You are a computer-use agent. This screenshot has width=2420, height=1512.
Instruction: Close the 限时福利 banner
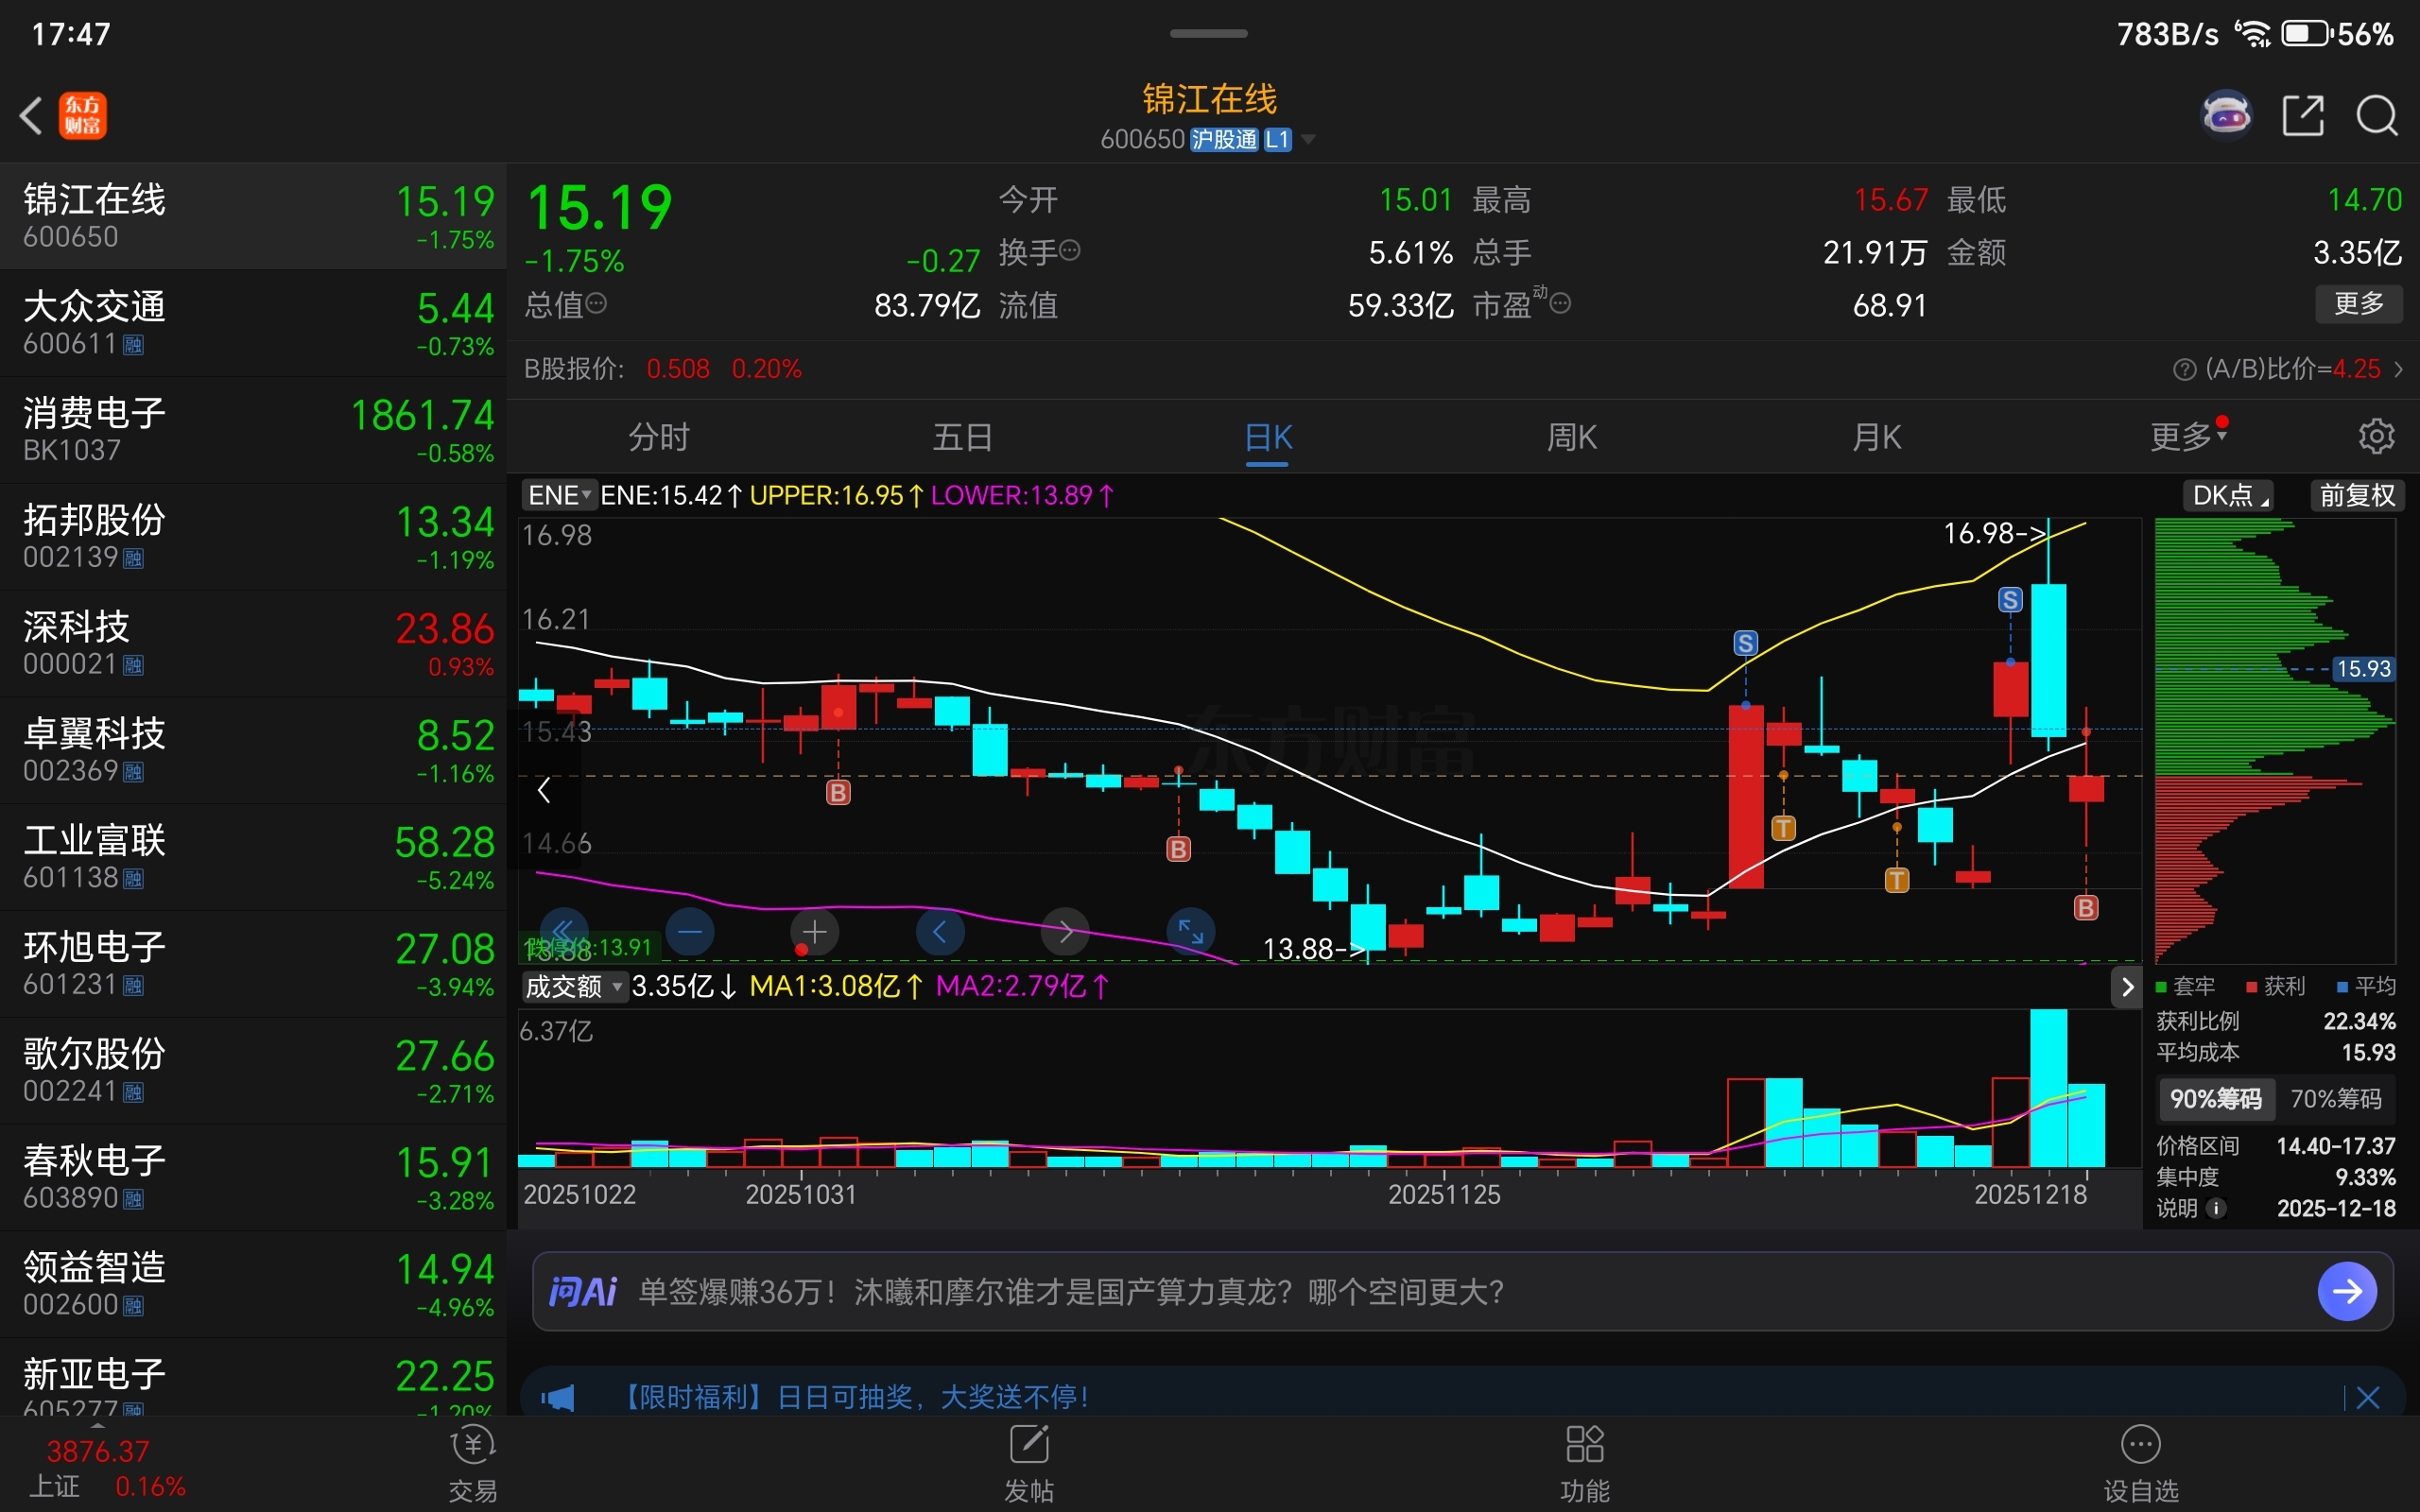coord(2367,1397)
